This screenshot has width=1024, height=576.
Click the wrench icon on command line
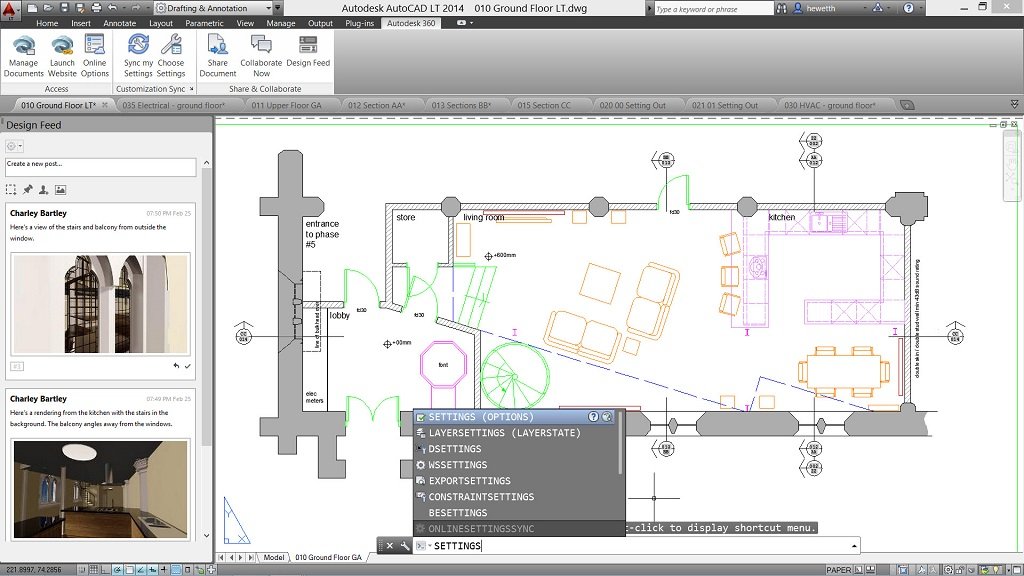click(404, 546)
